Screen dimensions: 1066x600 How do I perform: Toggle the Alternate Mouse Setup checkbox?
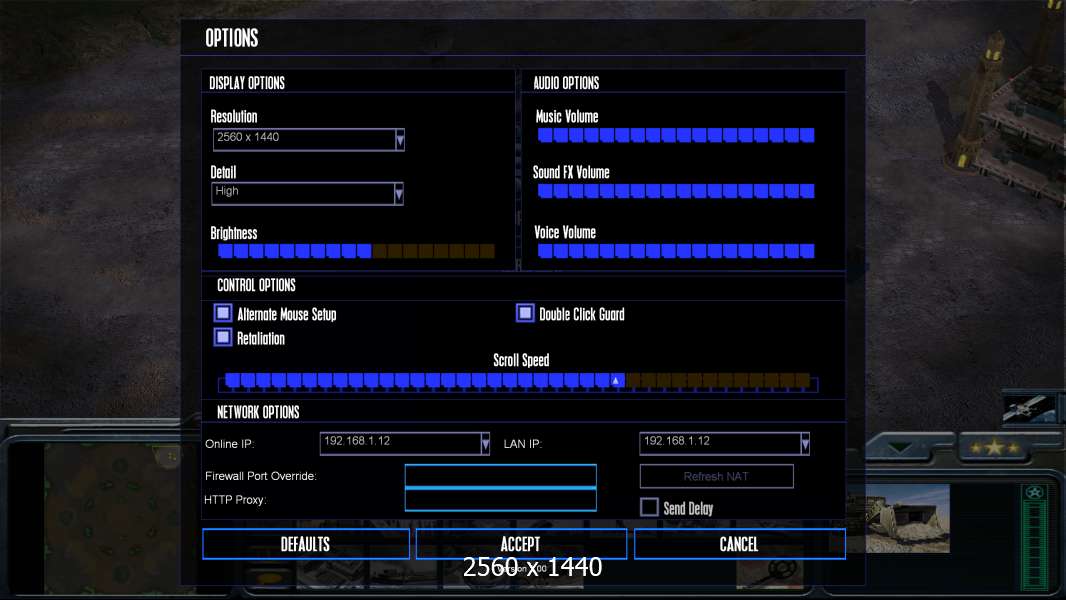tap(223, 313)
